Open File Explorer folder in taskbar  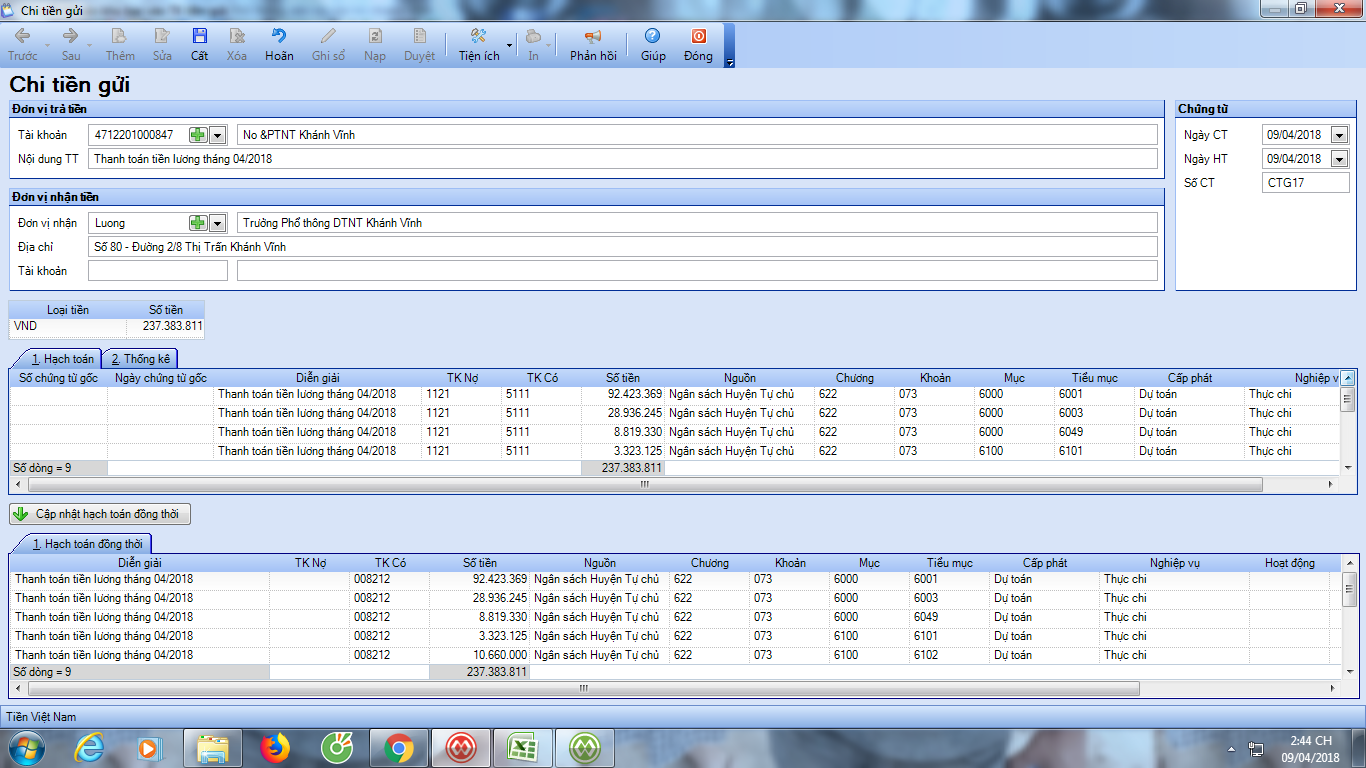212,747
